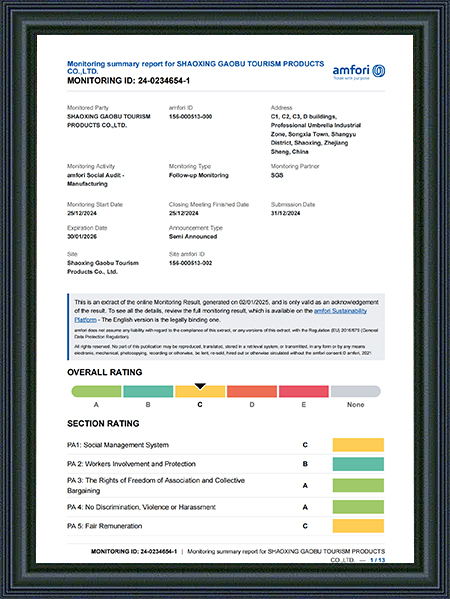Screen dimensions: 450x599
Task: Select the green A overall rating segment
Action: click(x=96, y=391)
